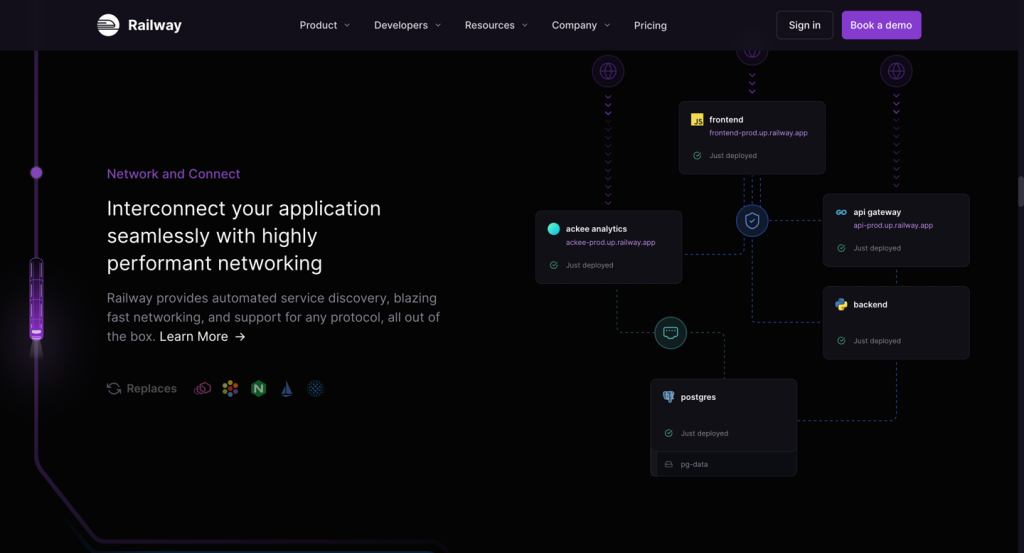Open ackee-prod.up.railway.app link
This screenshot has height=553, width=1024.
(x=611, y=242)
